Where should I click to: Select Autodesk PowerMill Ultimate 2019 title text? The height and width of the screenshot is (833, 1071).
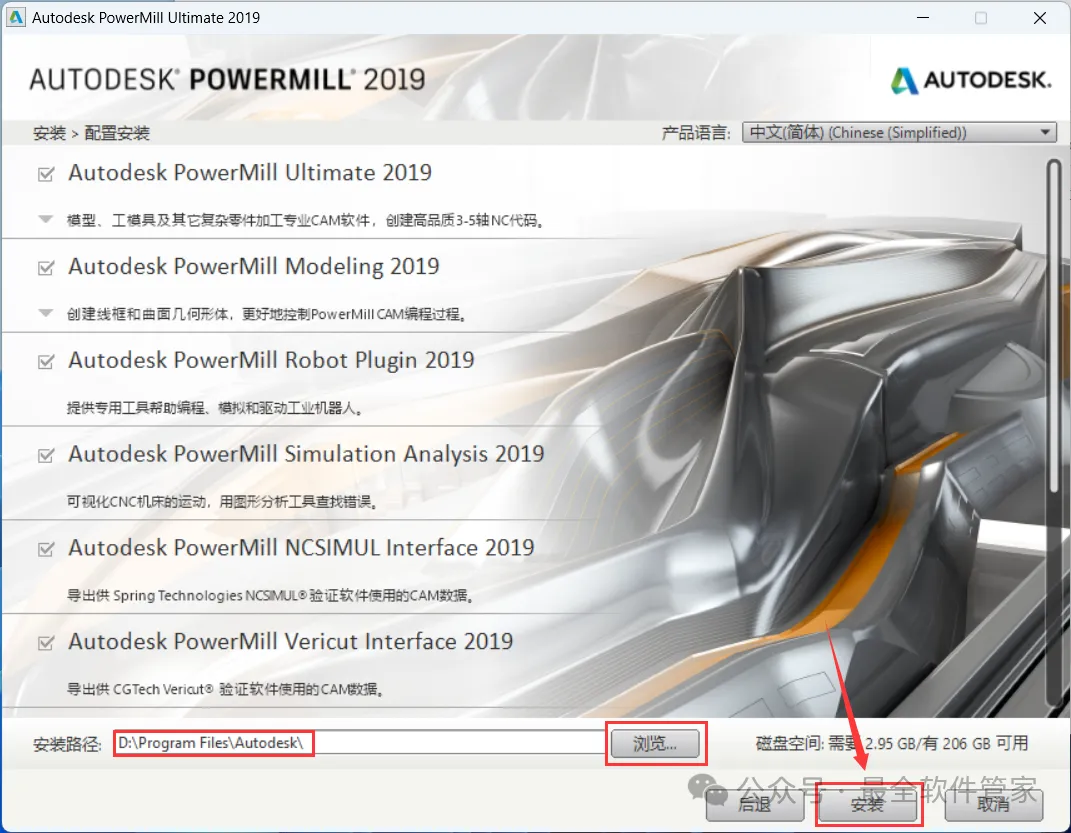(250, 173)
